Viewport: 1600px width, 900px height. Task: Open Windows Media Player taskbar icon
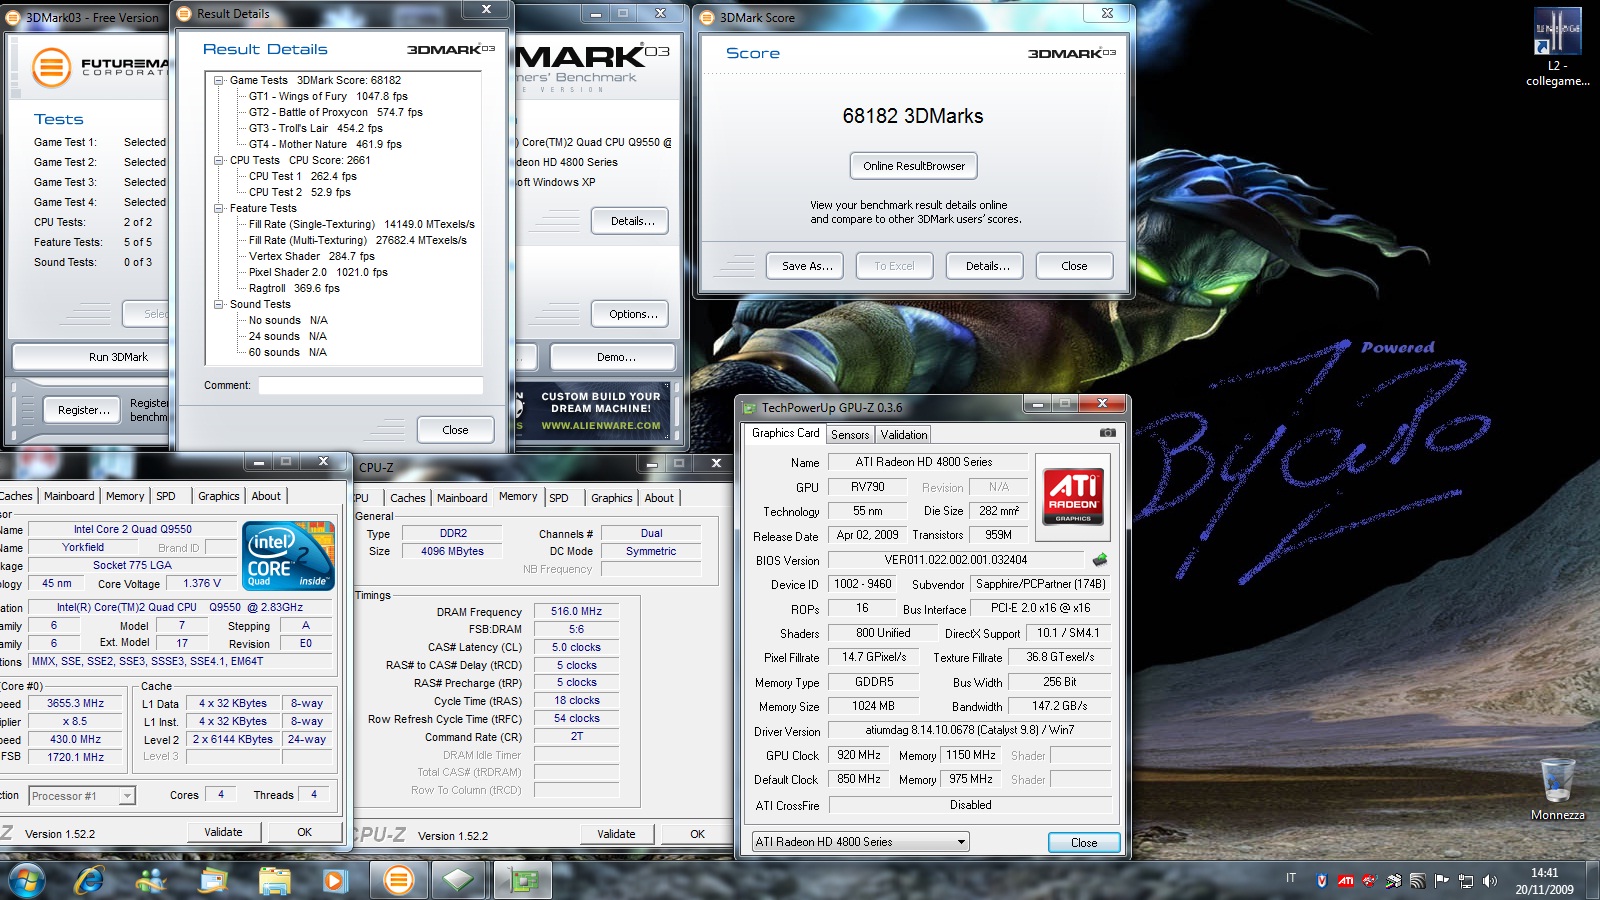(334, 880)
